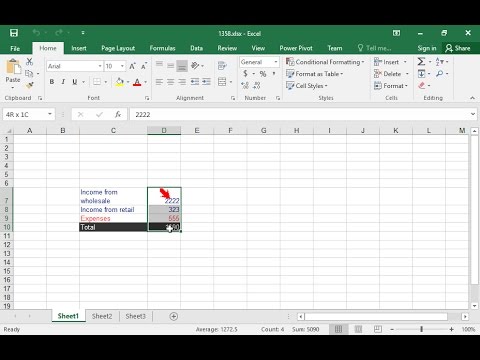Toggle Italic formatting
The width and height of the screenshot is (480, 360).
pyautogui.click(x=63, y=82)
